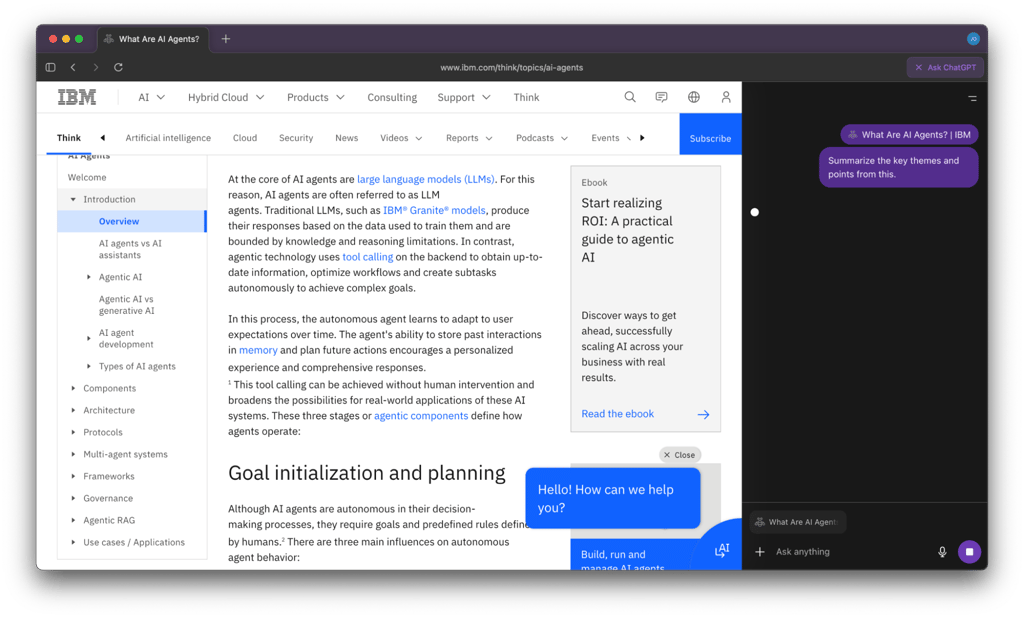Select the Cloud tab
The height and width of the screenshot is (618, 1024).
pyautogui.click(x=245, y=138)
